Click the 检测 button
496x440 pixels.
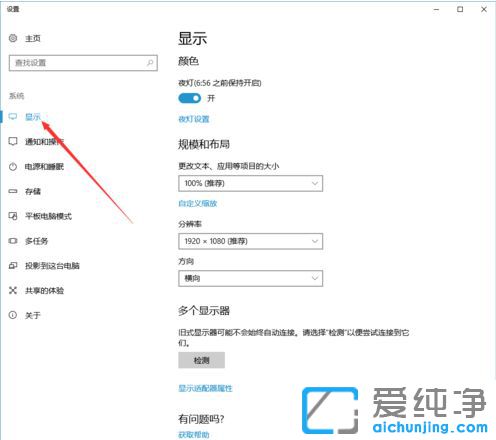pyautogui.click(x=201, y=360)
